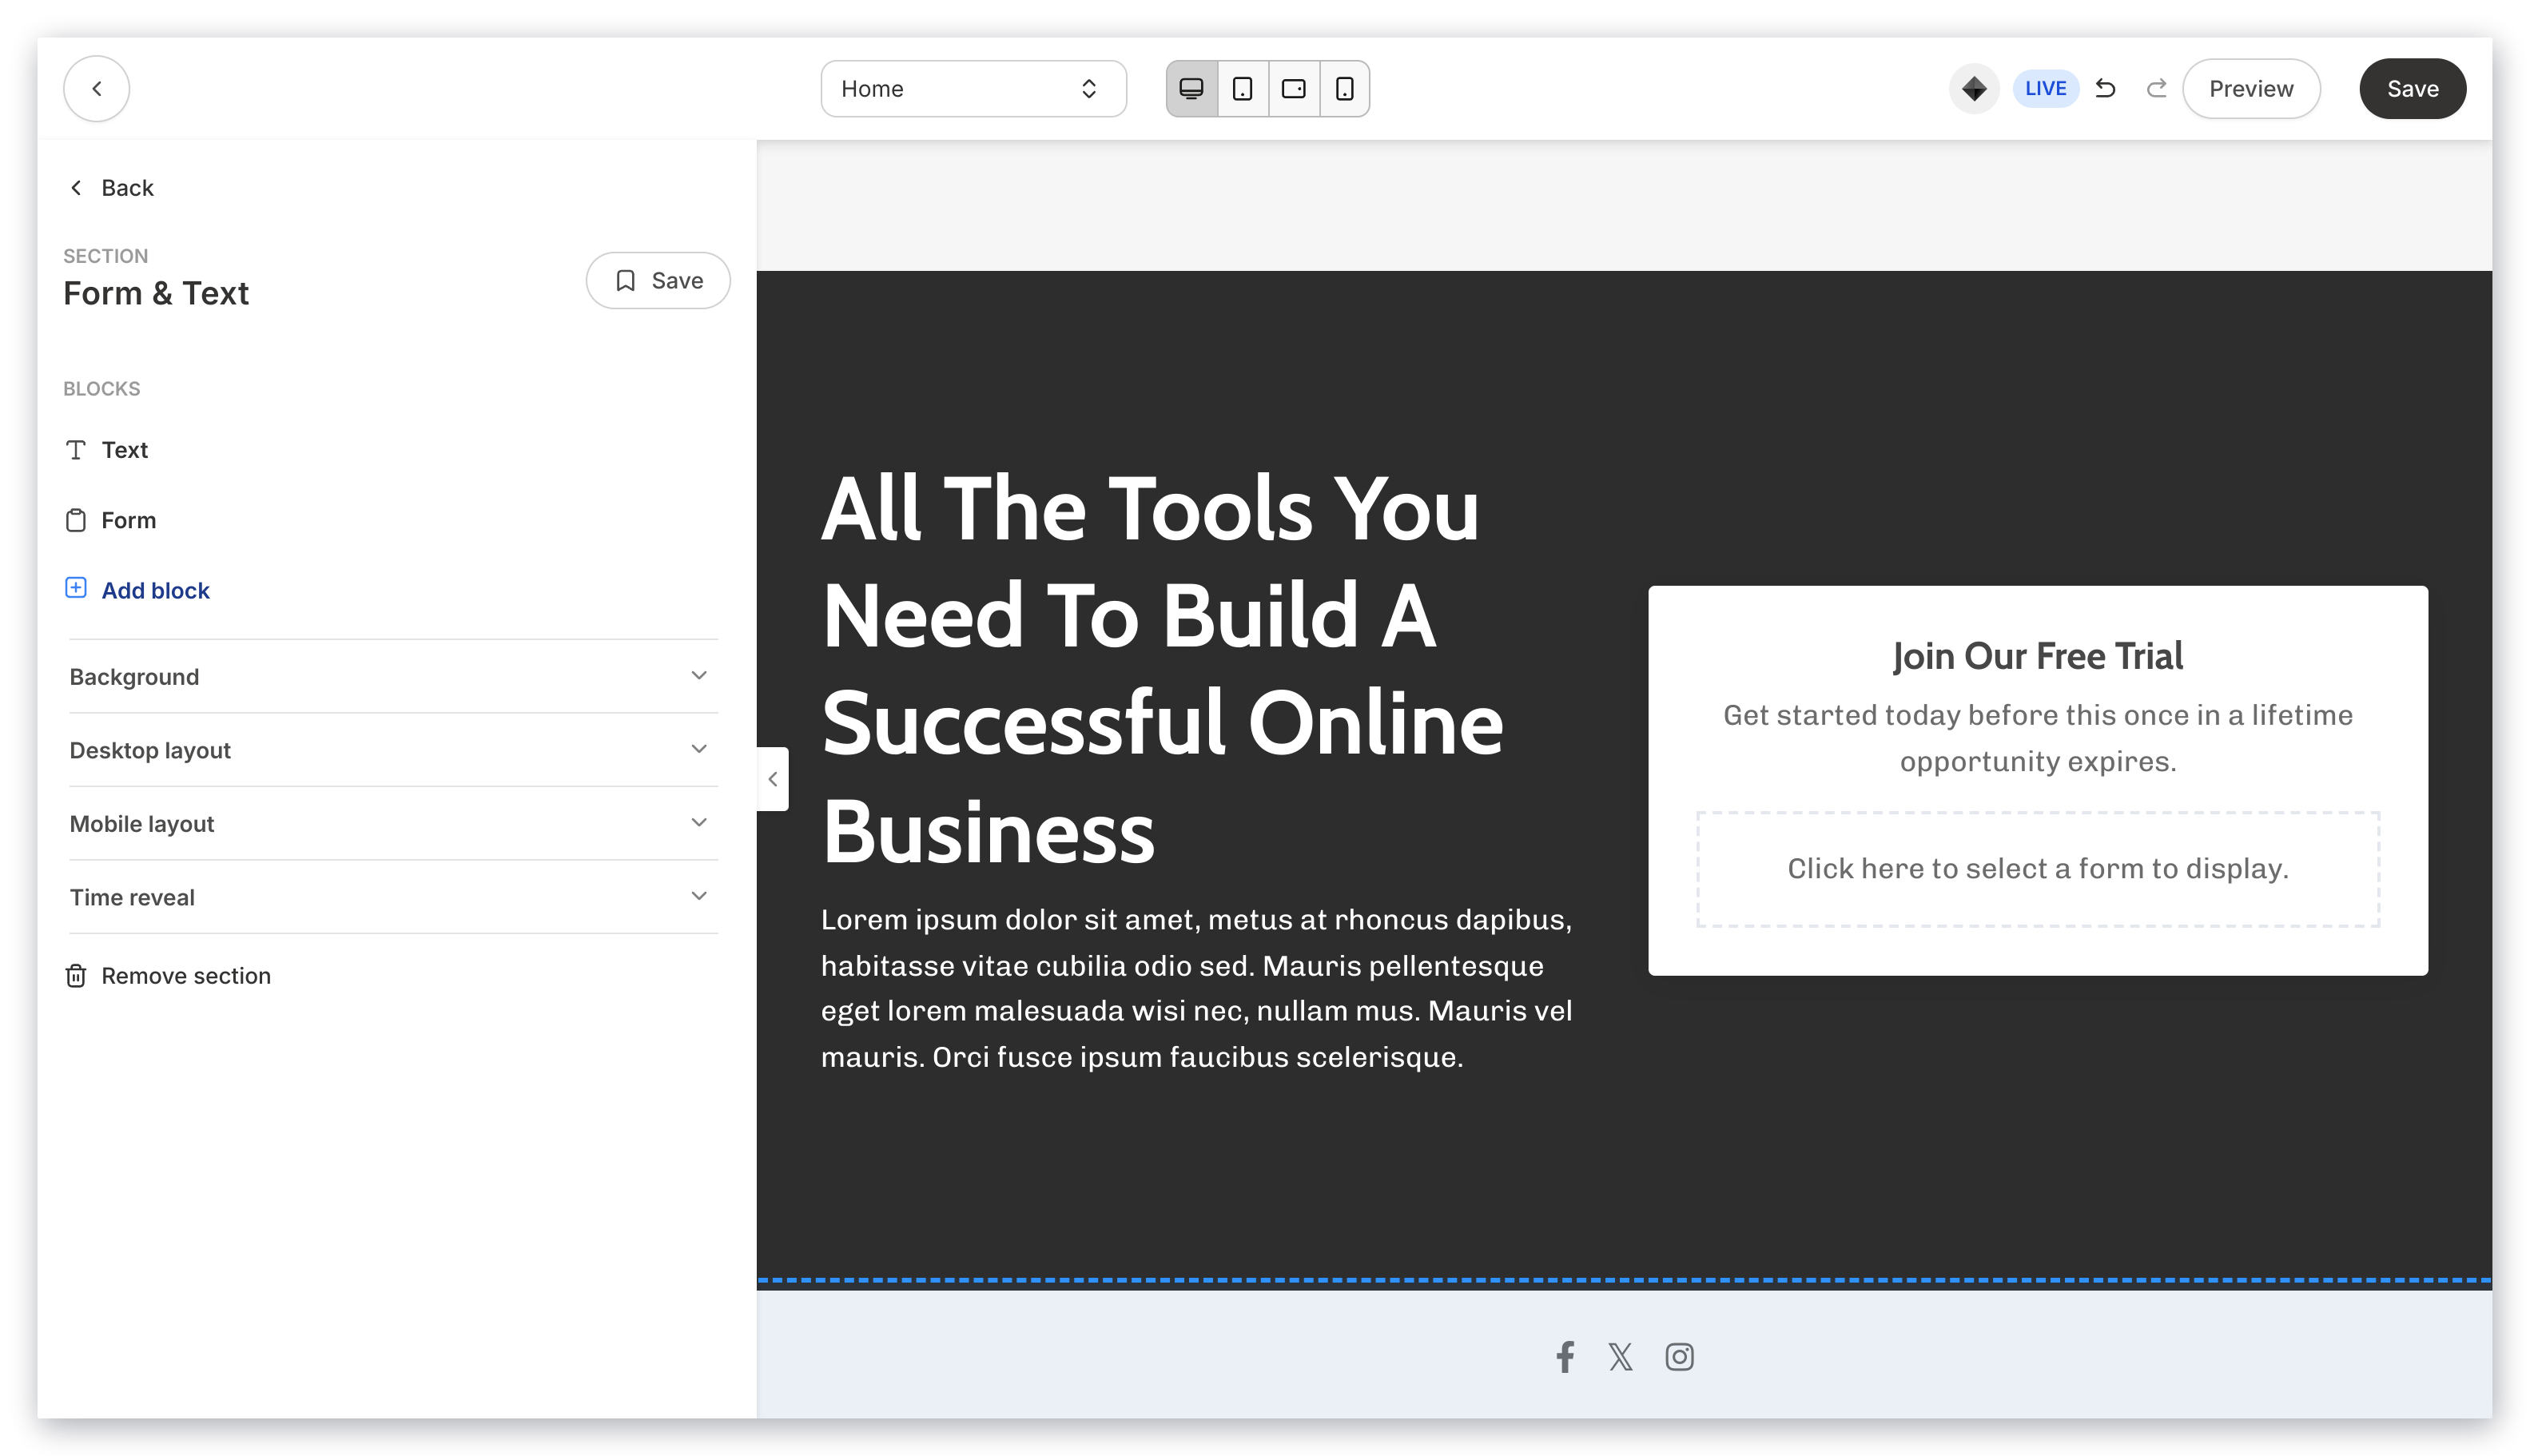The image size is (2530, 1456).
Task: Expand the Time reveal settings
Action: (x=393, y=897)
